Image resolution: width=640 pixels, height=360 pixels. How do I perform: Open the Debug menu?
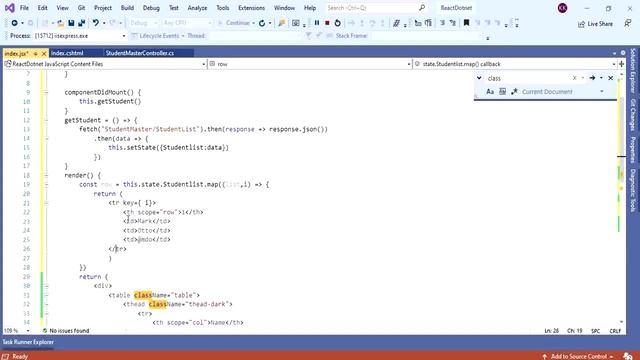[151, 8]
